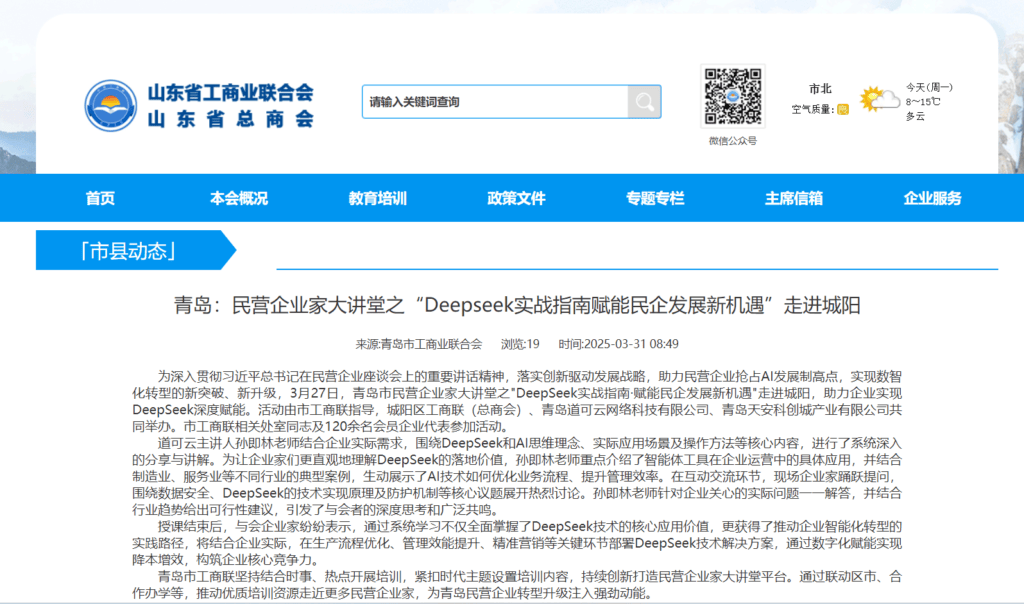Click paragraph starting 为深入贯彻习近平总书记
The width and height of the screenshot is (1024, 604).
tap(517, 402)
